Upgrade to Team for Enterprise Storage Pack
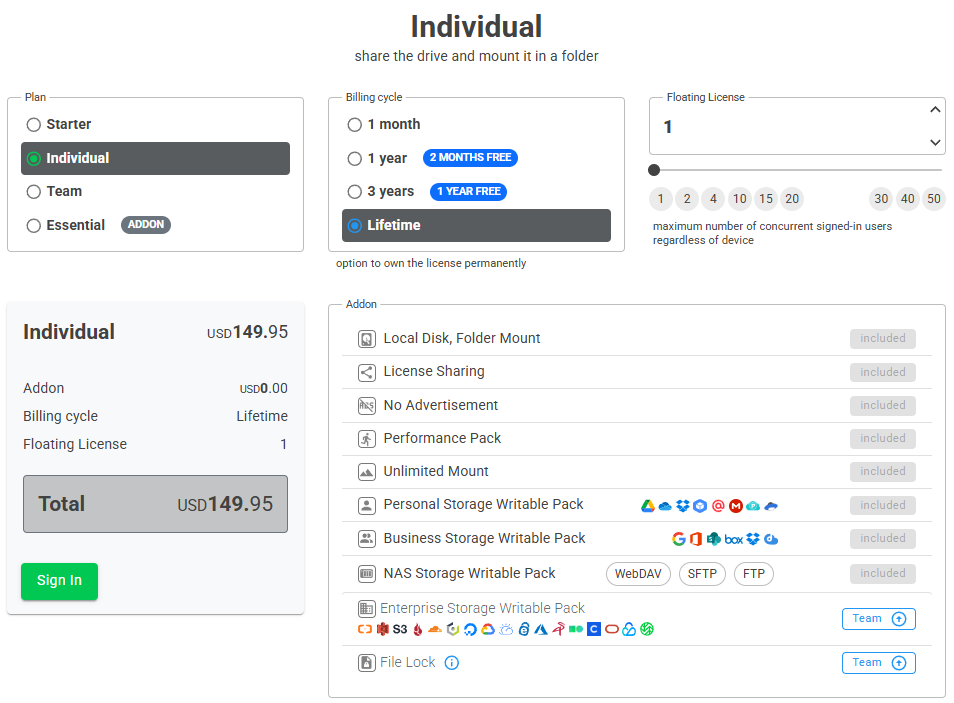 (x=879, y=619)
